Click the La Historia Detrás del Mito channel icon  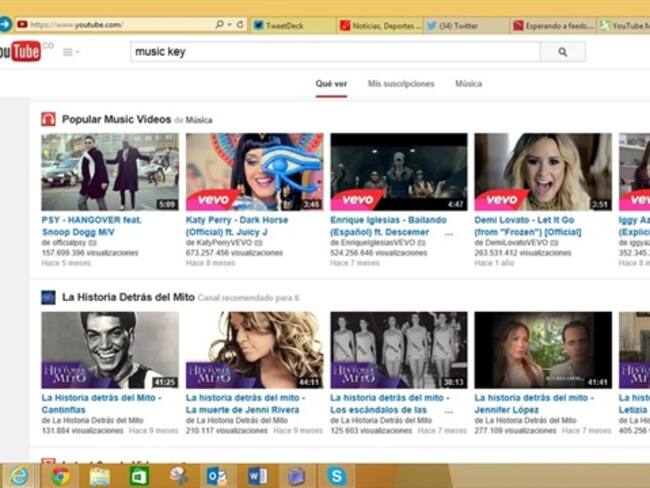(x=48, y=297)
